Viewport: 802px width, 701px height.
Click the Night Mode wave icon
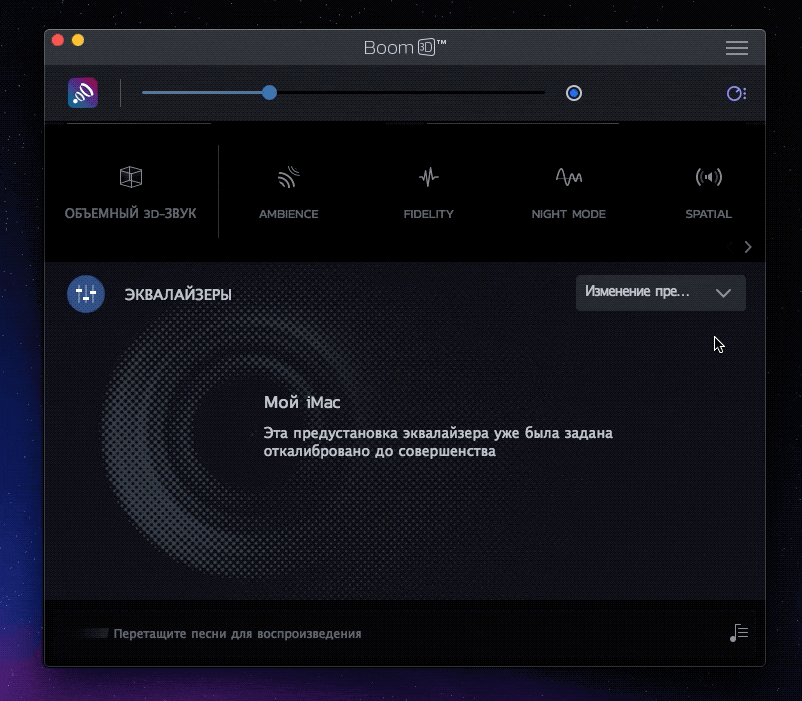[x=569, y=177]
